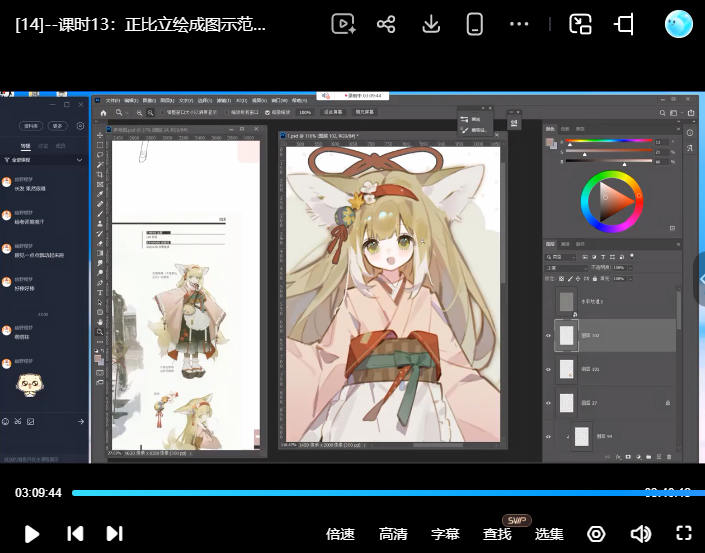Open the layer filter type dropdown
The image size is (705, 553).
click(x=561, y=257)
